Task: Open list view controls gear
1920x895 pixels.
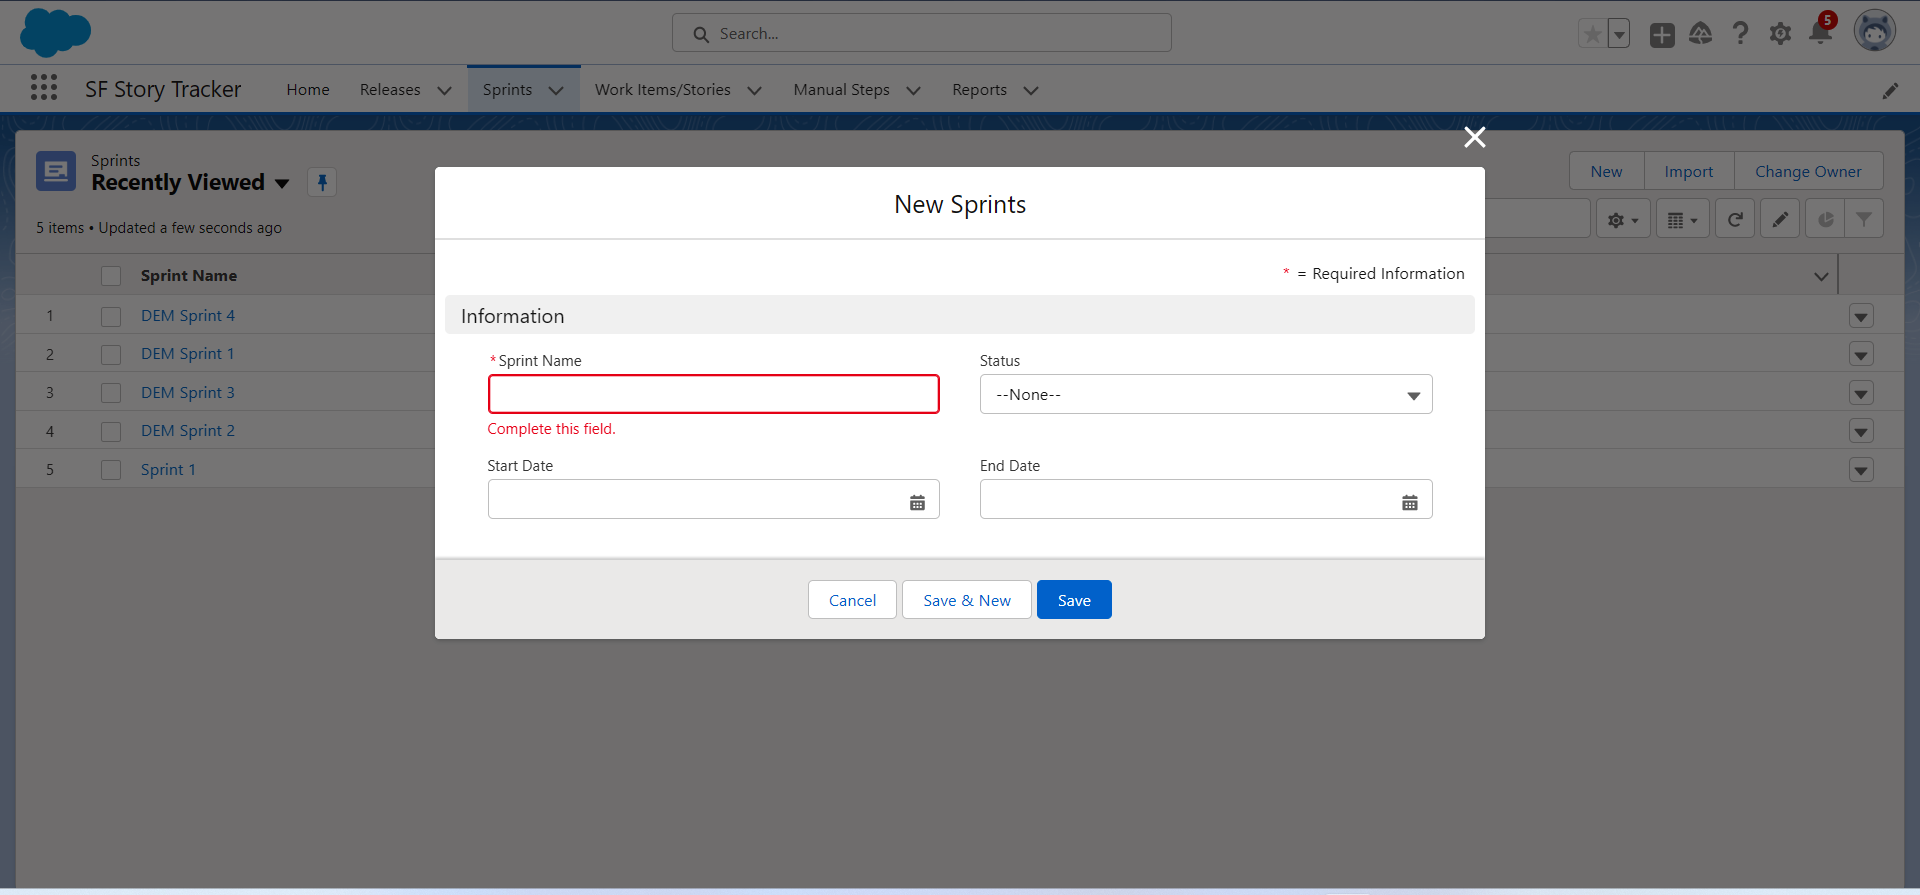Action: [x=1623, y=219]
